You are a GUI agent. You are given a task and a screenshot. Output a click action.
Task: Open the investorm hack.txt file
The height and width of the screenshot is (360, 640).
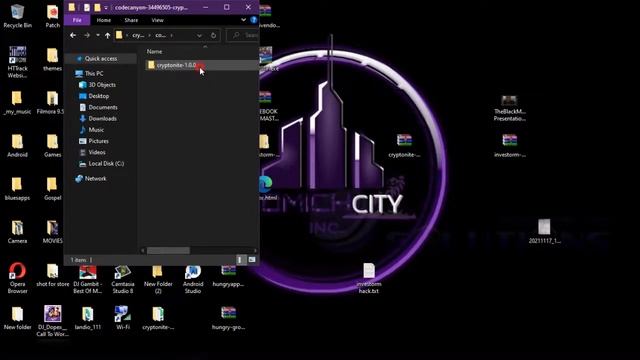tap(369, 278)
